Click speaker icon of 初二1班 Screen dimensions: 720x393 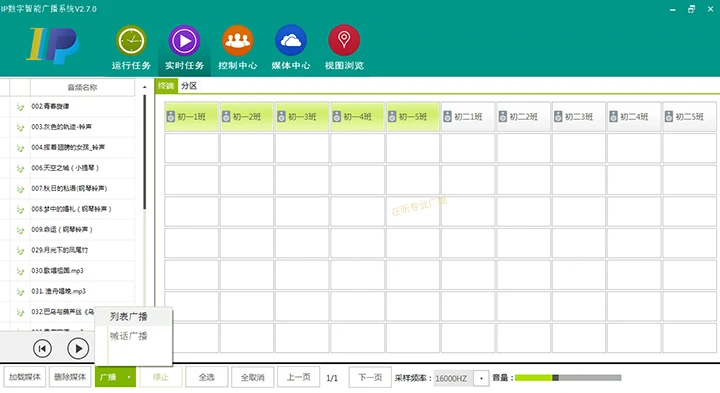coord(447,117)
